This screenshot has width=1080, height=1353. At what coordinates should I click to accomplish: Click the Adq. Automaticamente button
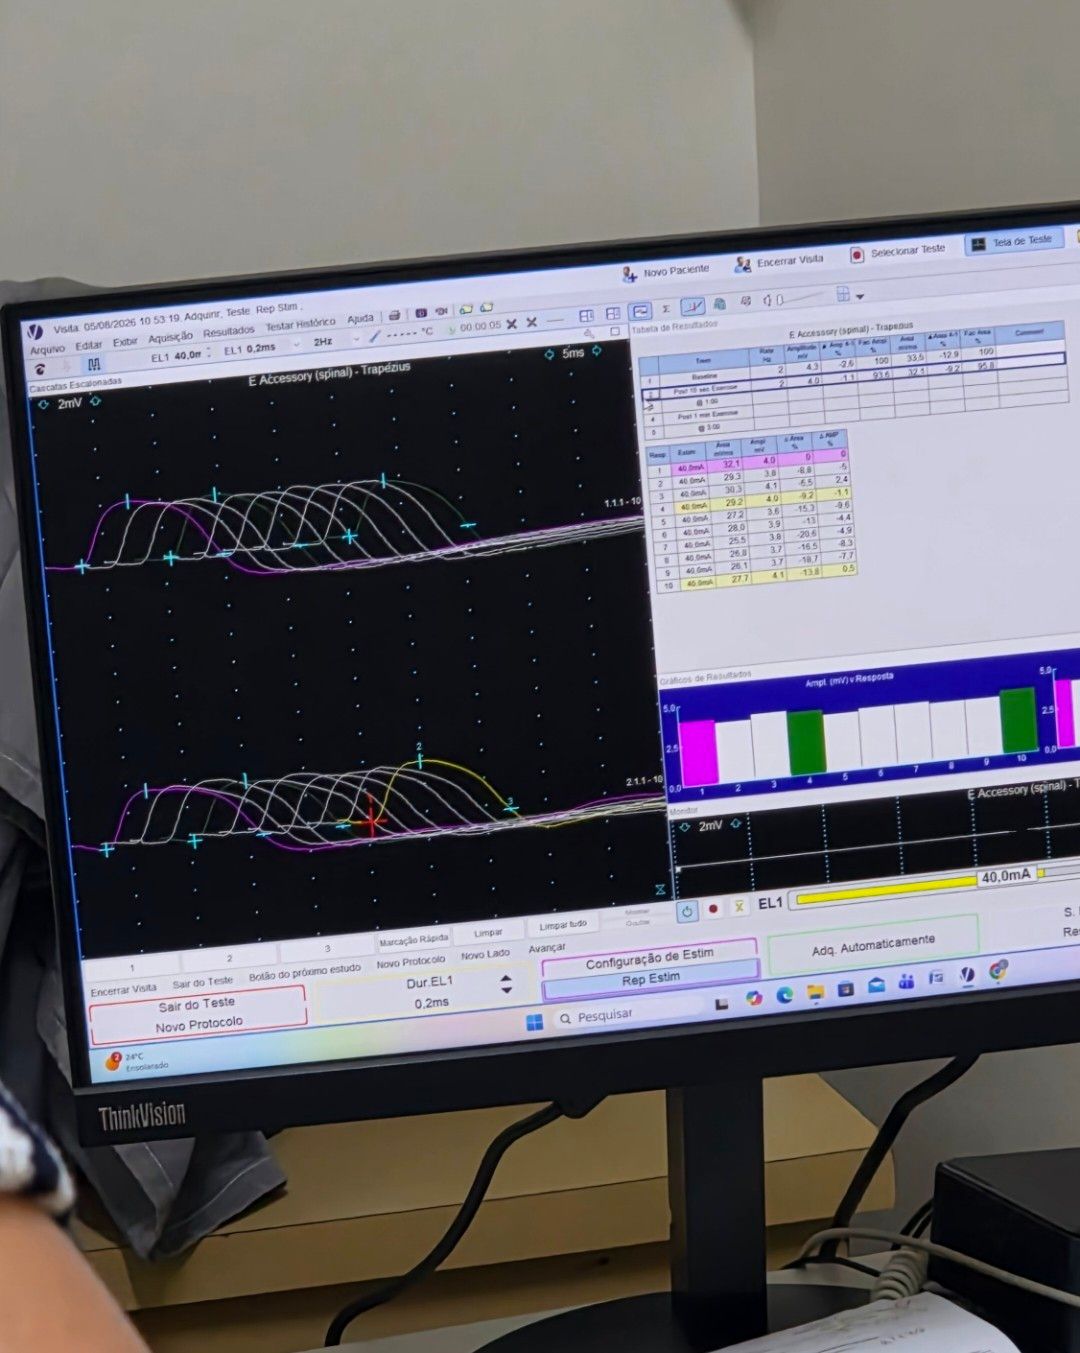873,945
